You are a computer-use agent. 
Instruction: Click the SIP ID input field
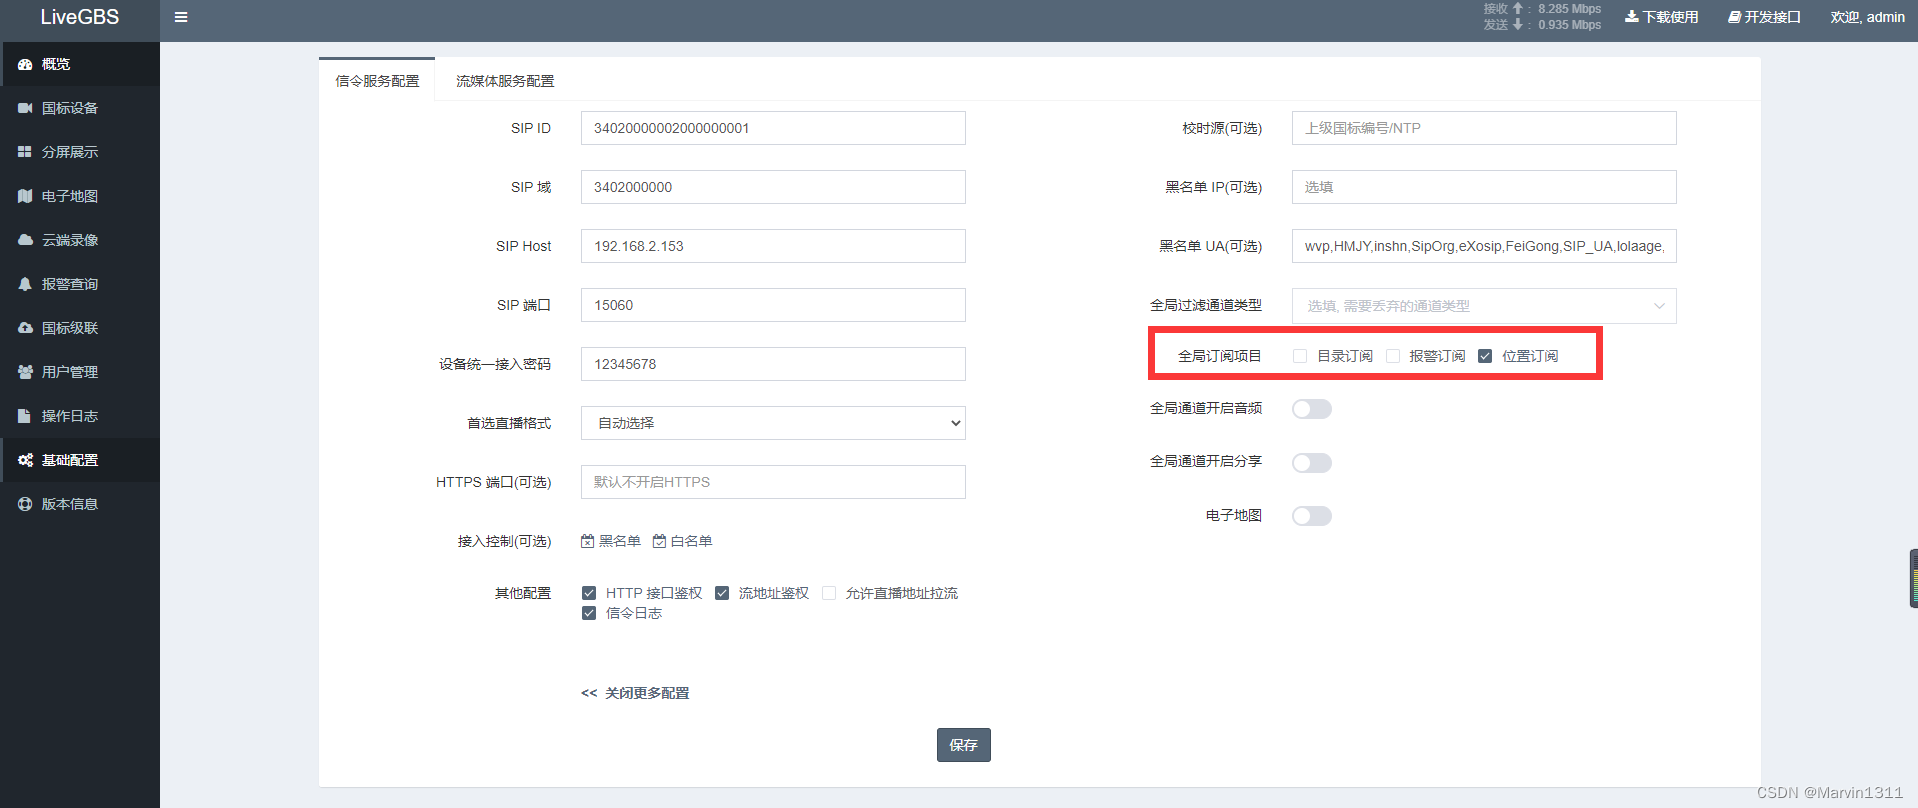[773, 128]
